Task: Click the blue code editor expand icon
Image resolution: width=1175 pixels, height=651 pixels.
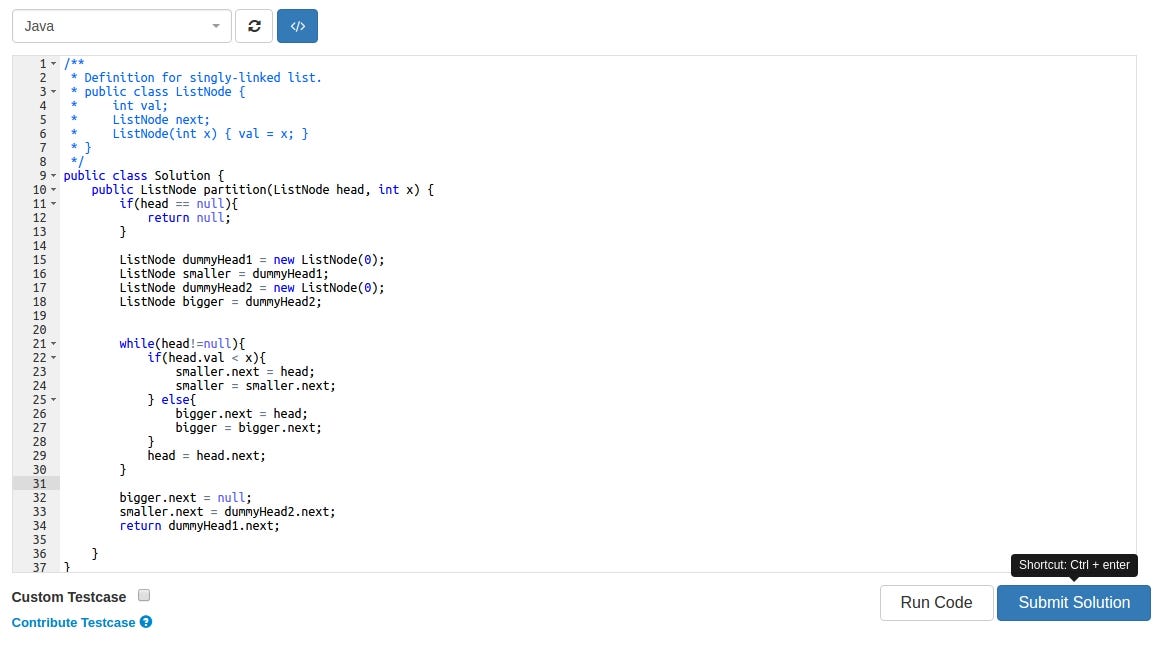Action: 297,26
